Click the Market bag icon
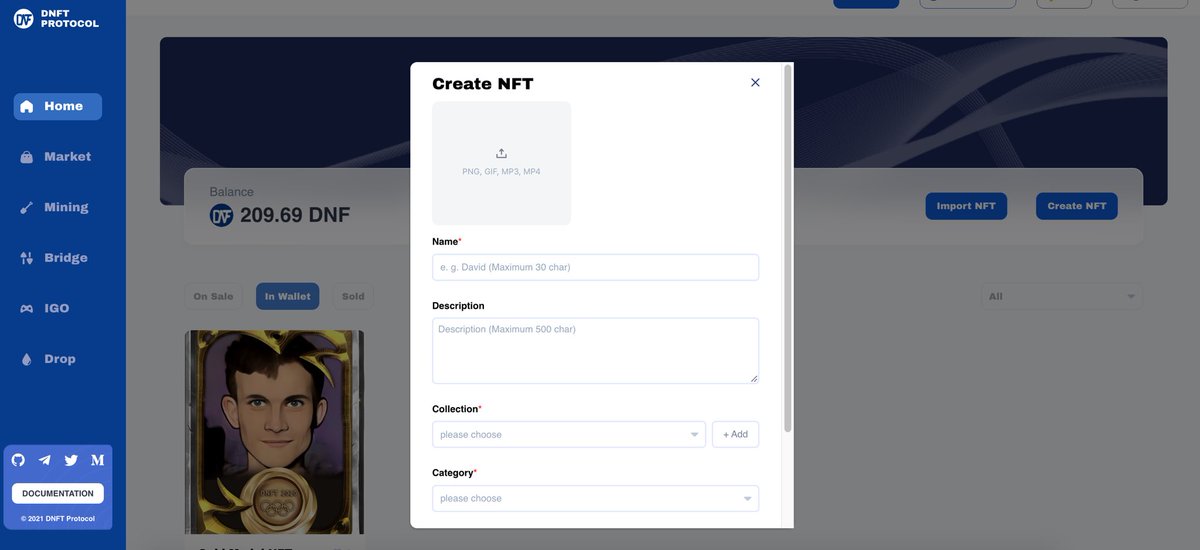Screen dimensions: 1200x550 pyautogui.click(x=27, y=157)
